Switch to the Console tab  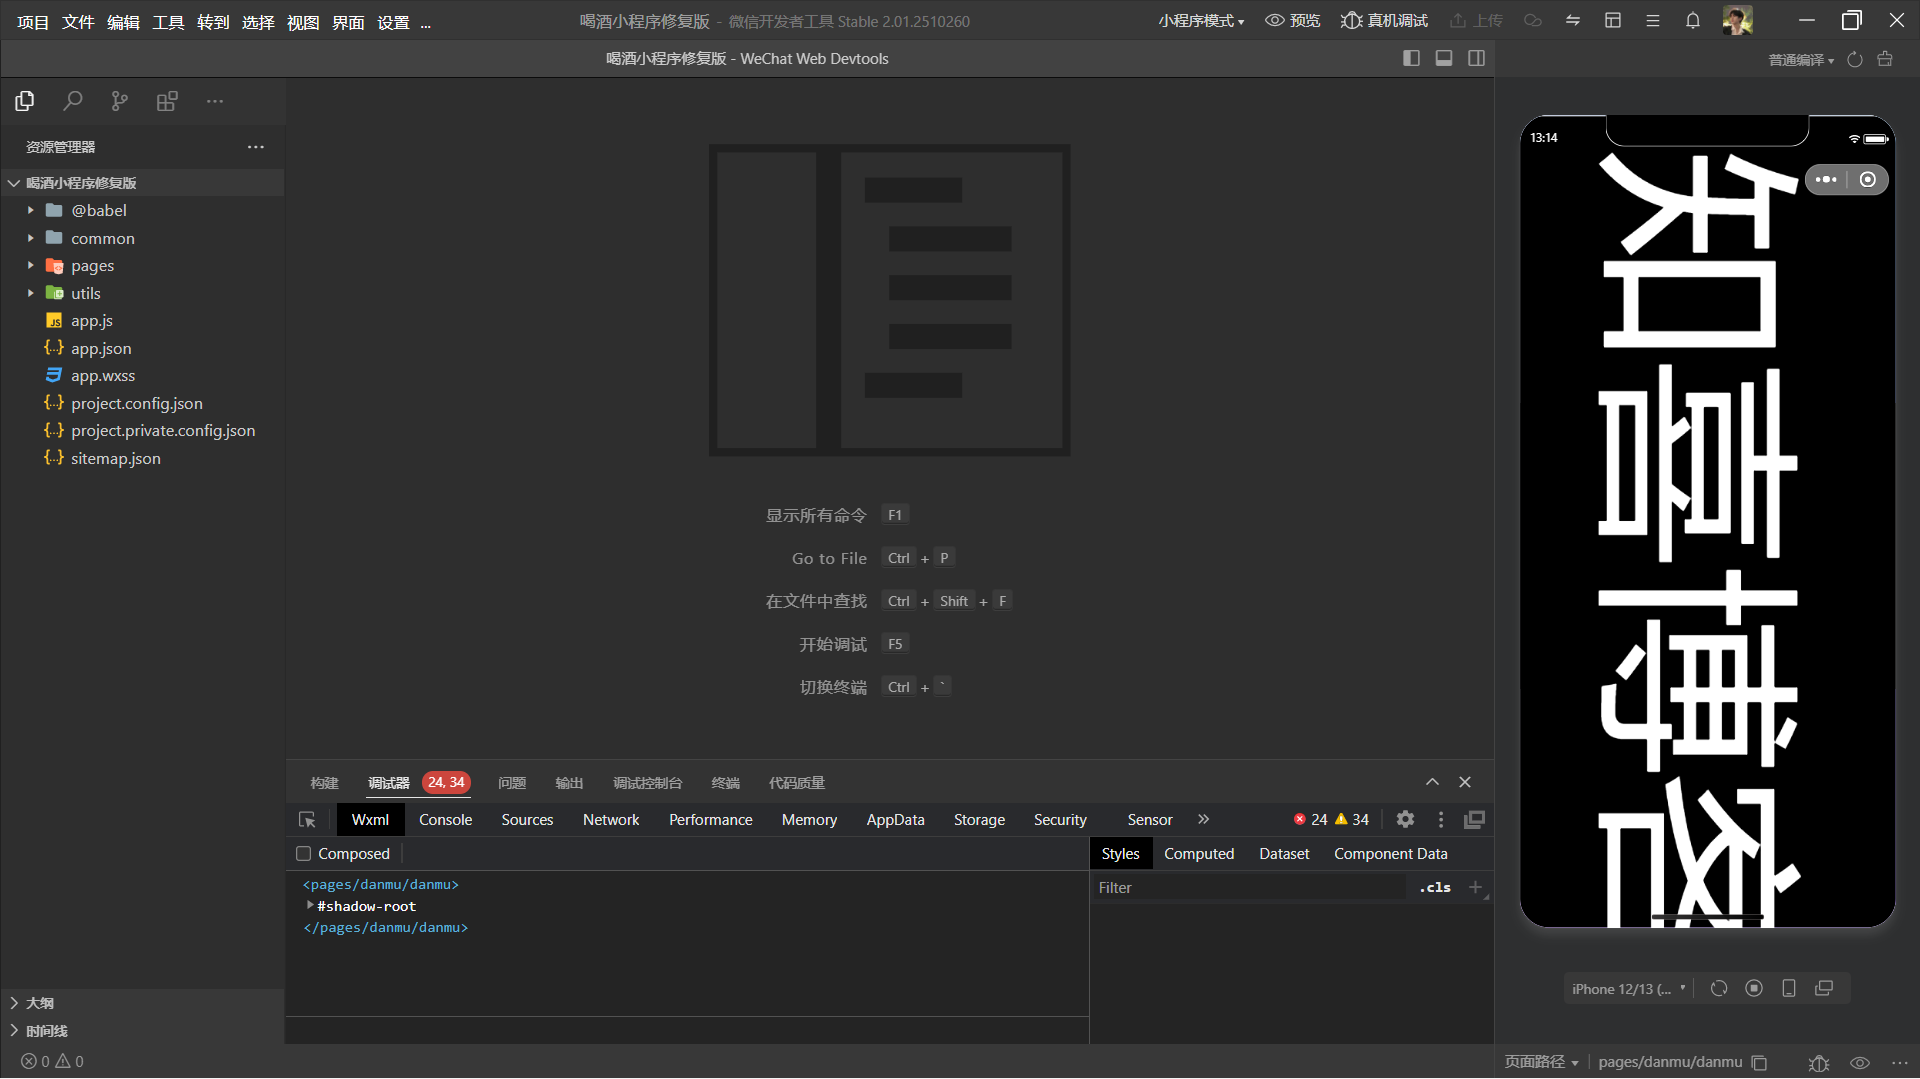click(x=445, y=820)
